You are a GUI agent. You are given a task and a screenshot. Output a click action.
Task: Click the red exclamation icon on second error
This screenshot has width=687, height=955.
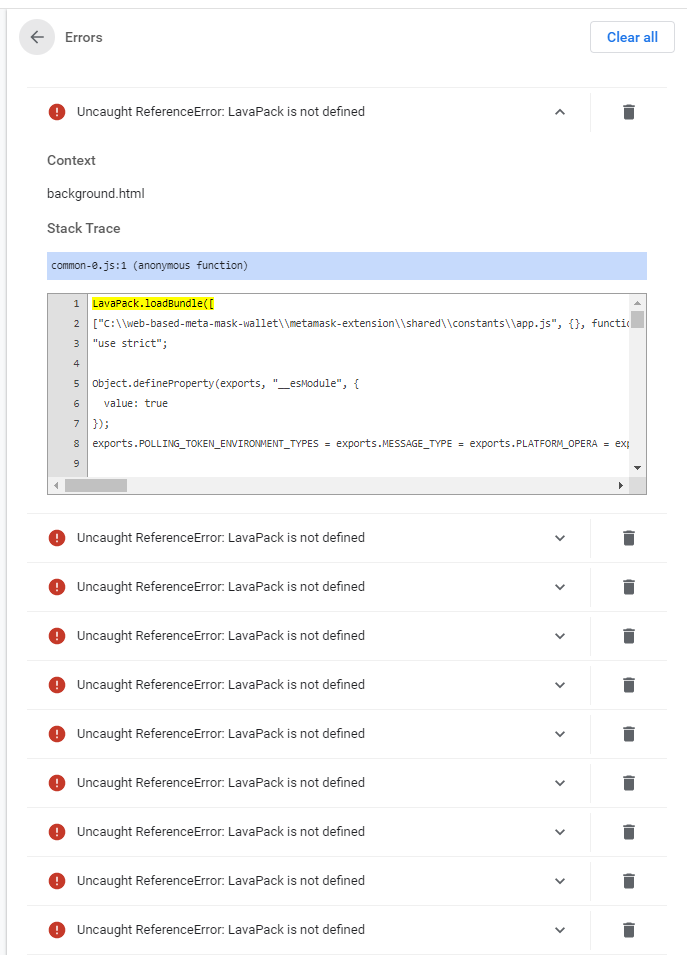pyautogui.click(x=57, y=538)
